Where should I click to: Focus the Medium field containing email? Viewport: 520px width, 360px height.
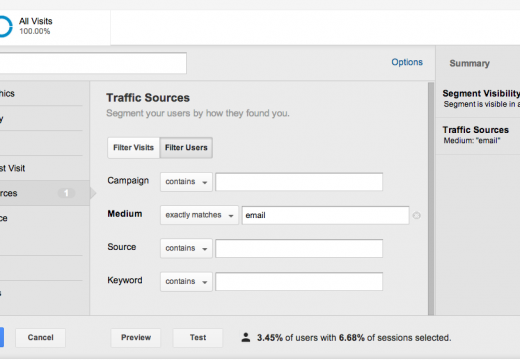click(325, 215)
